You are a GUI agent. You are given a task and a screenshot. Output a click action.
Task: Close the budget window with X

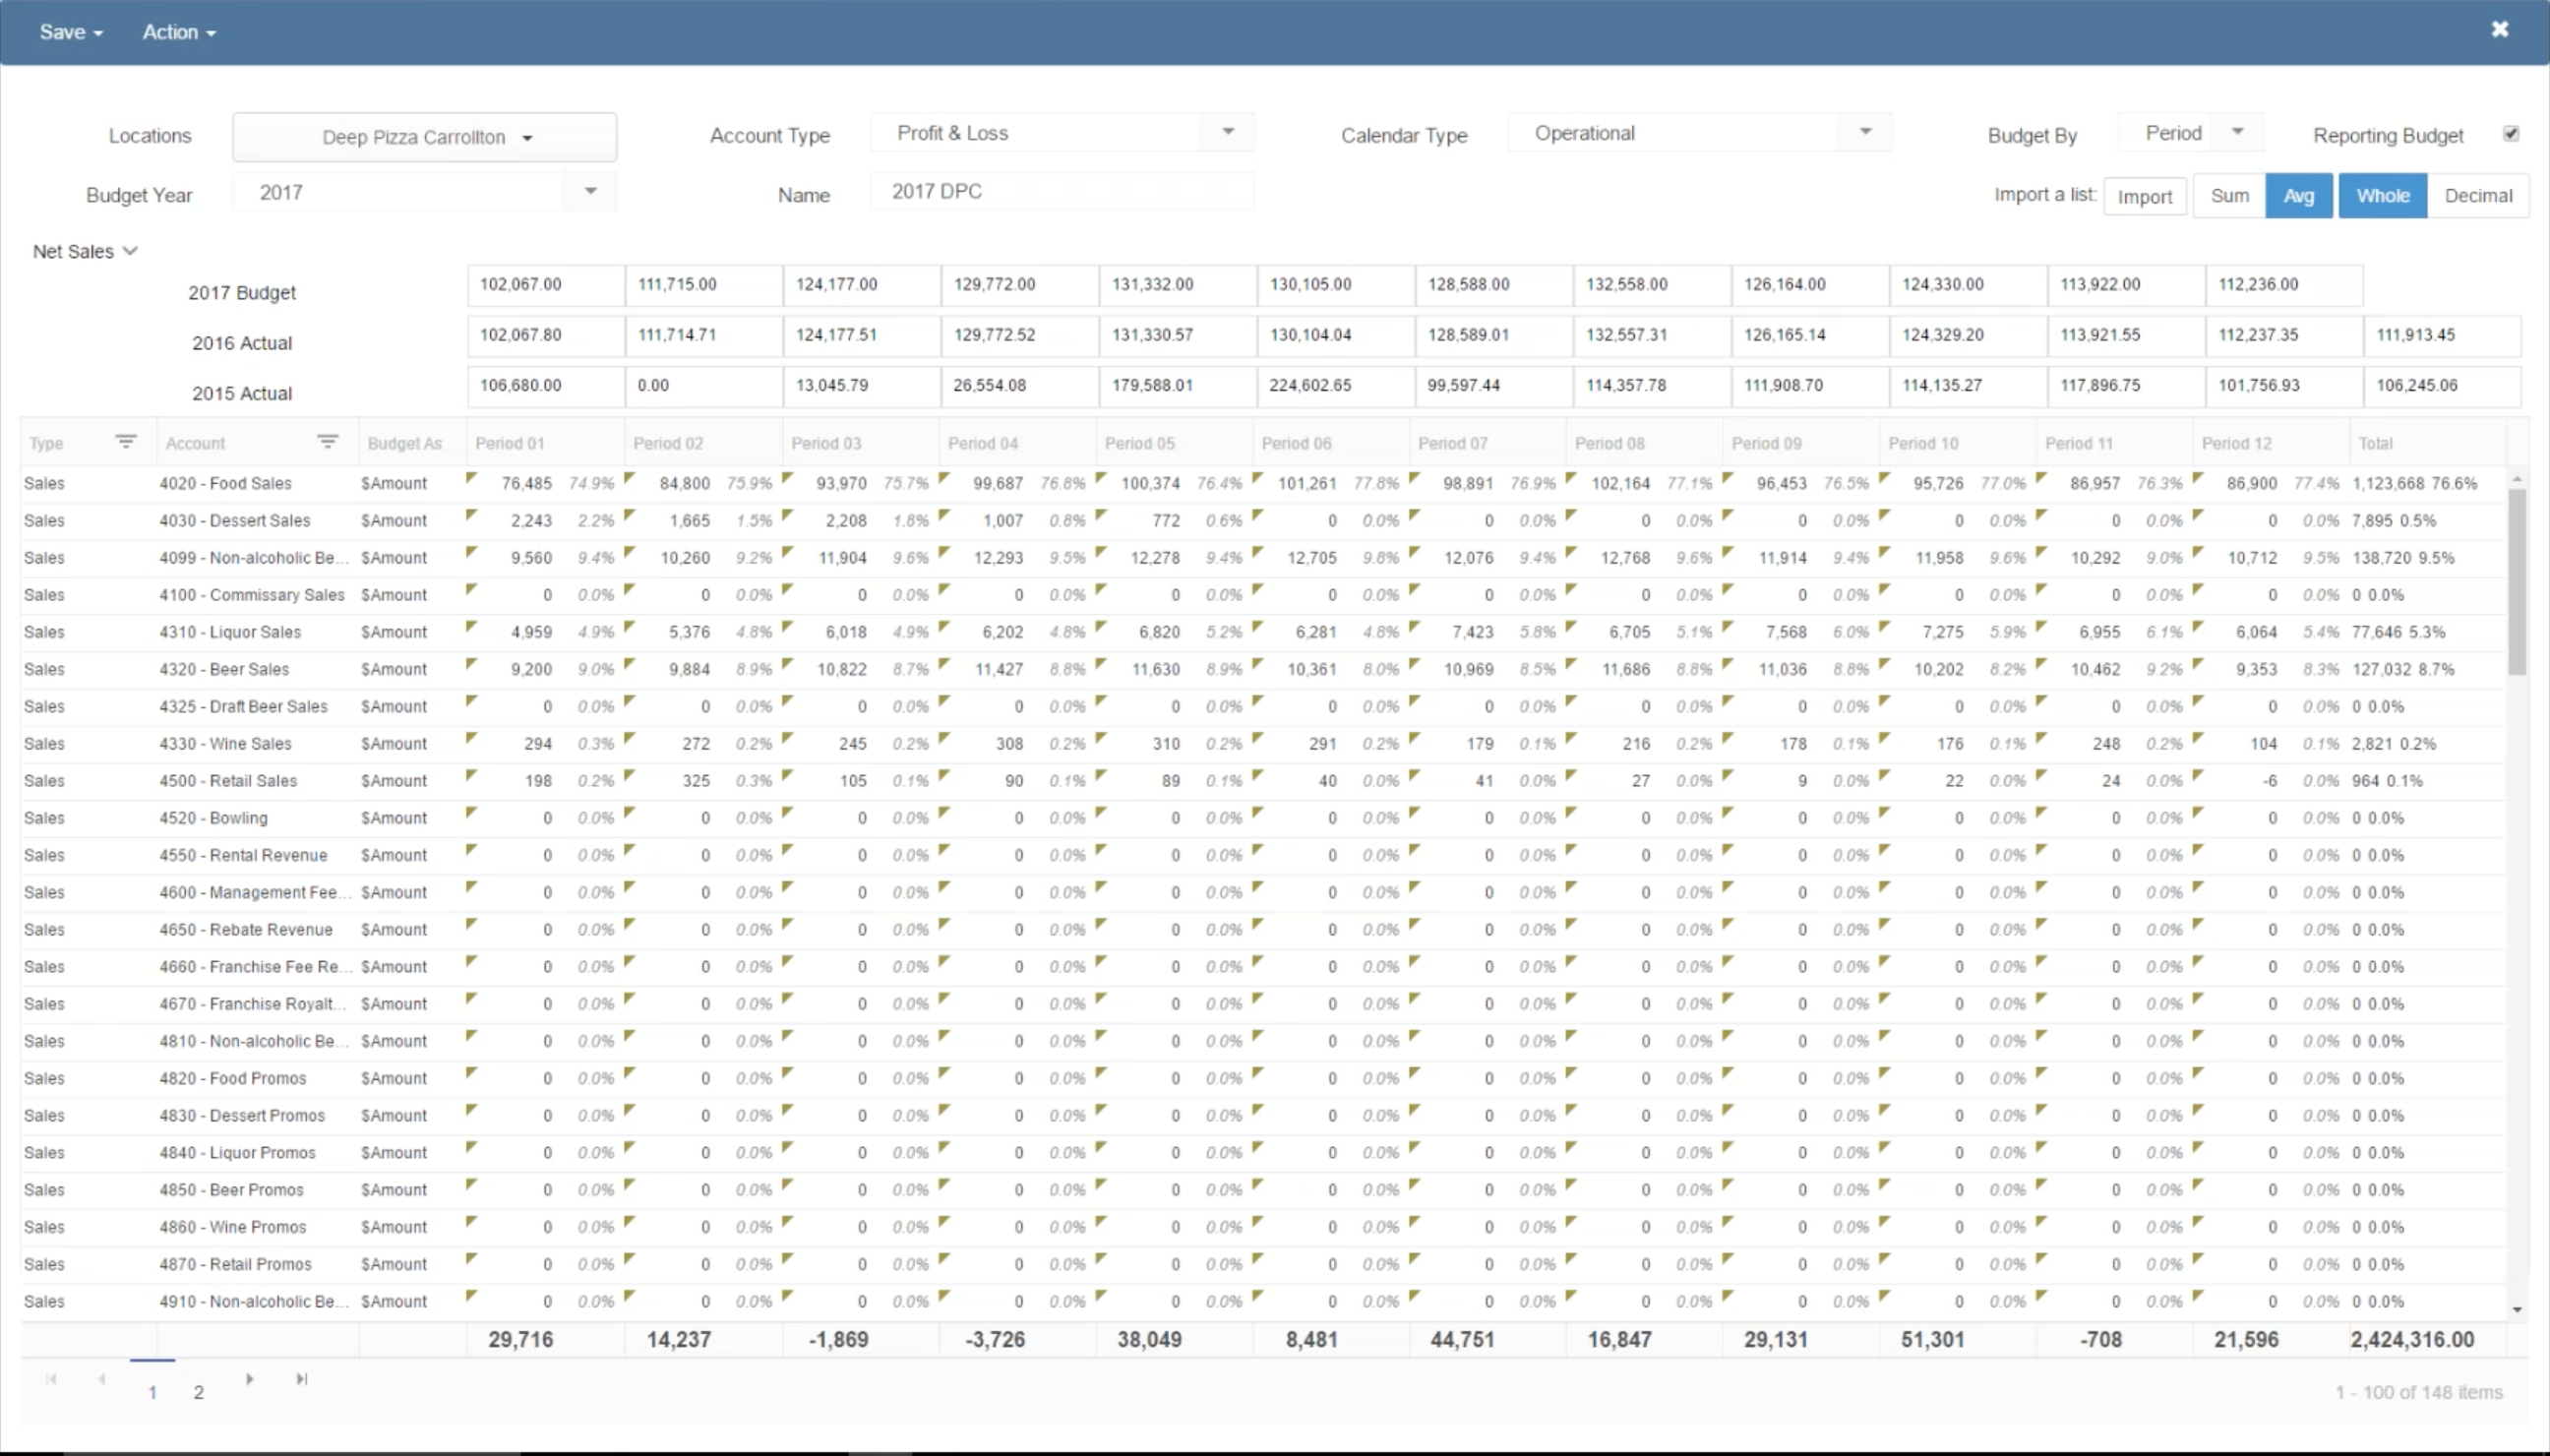point(2499,29)
